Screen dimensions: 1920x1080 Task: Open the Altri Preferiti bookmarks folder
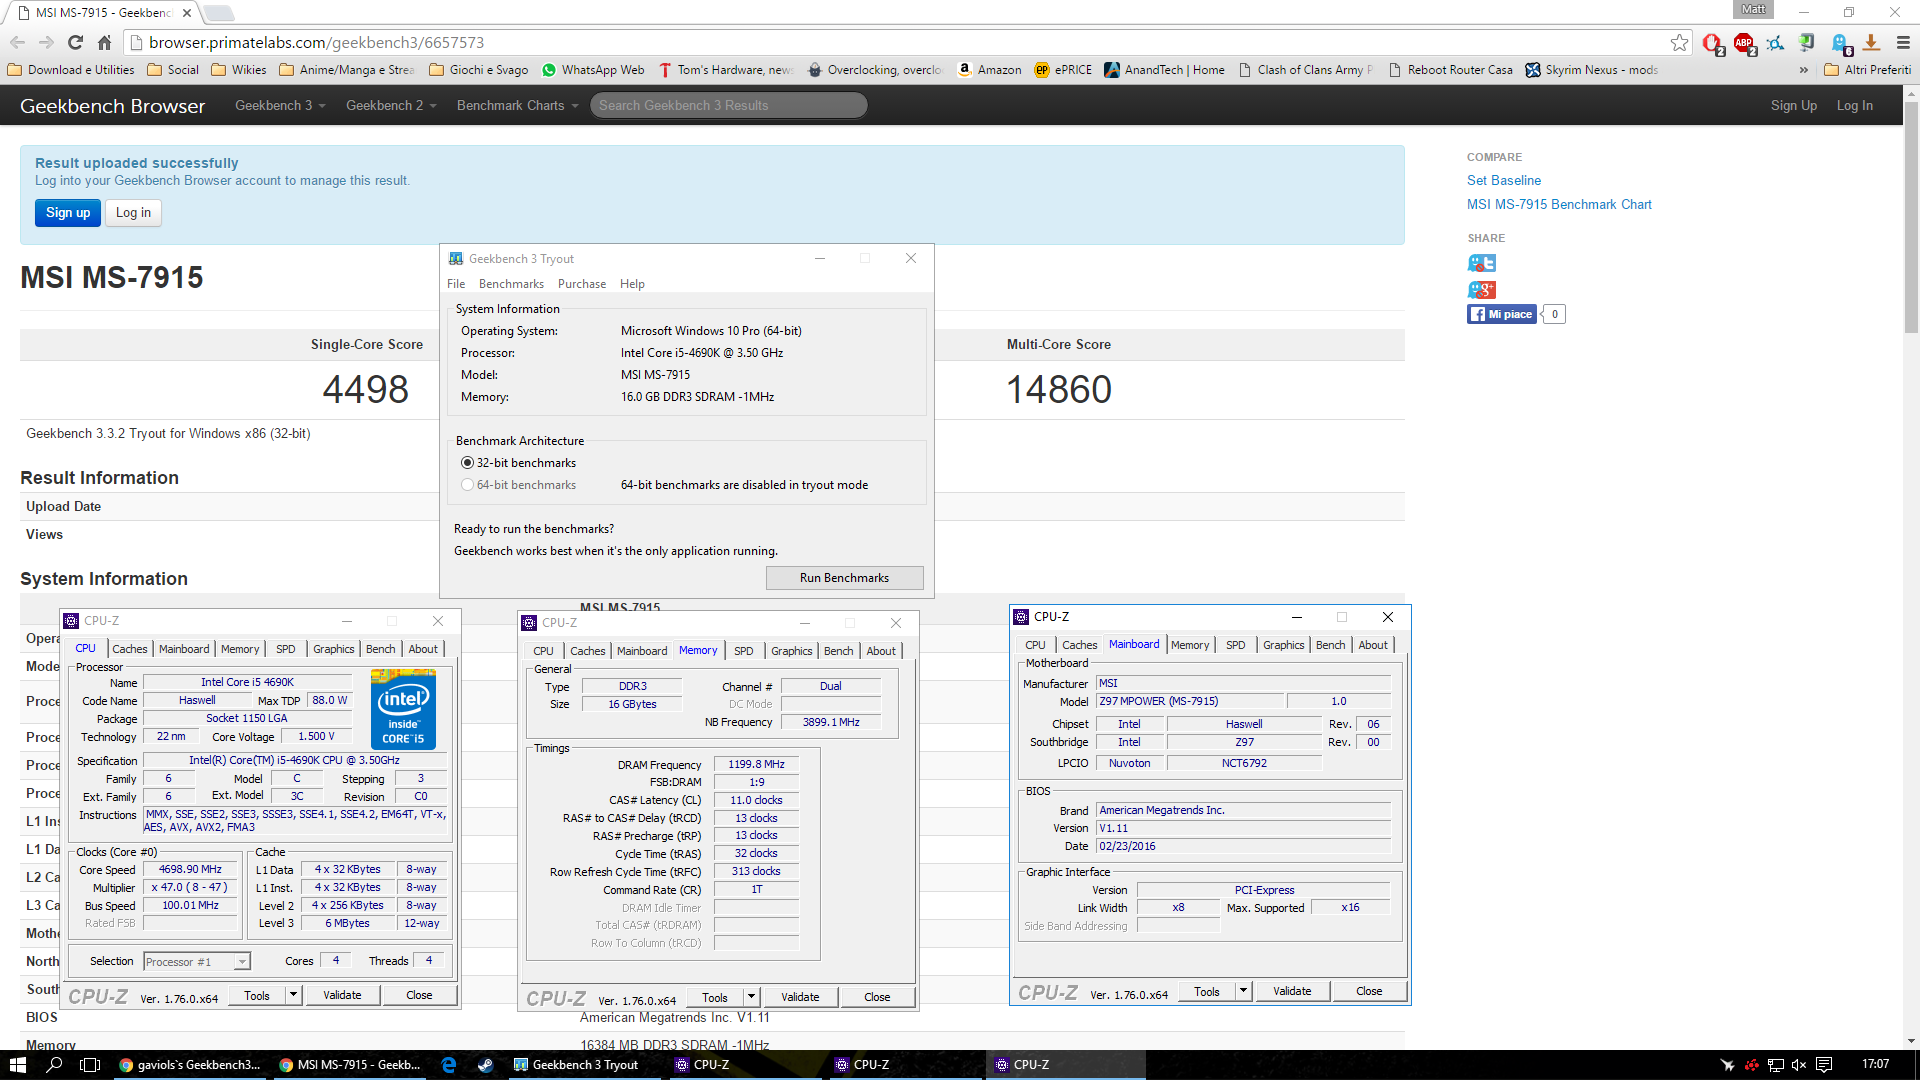[1867, 70]
